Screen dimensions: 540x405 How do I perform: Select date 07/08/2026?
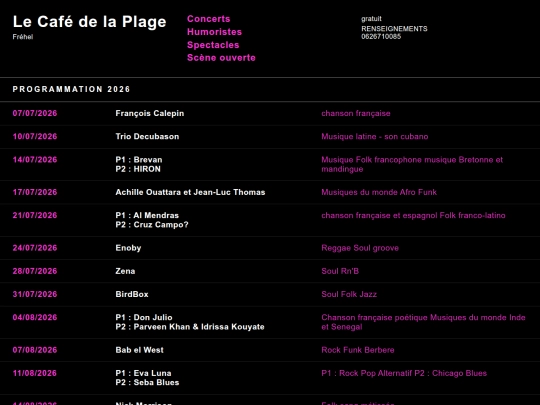click(35, 350)
